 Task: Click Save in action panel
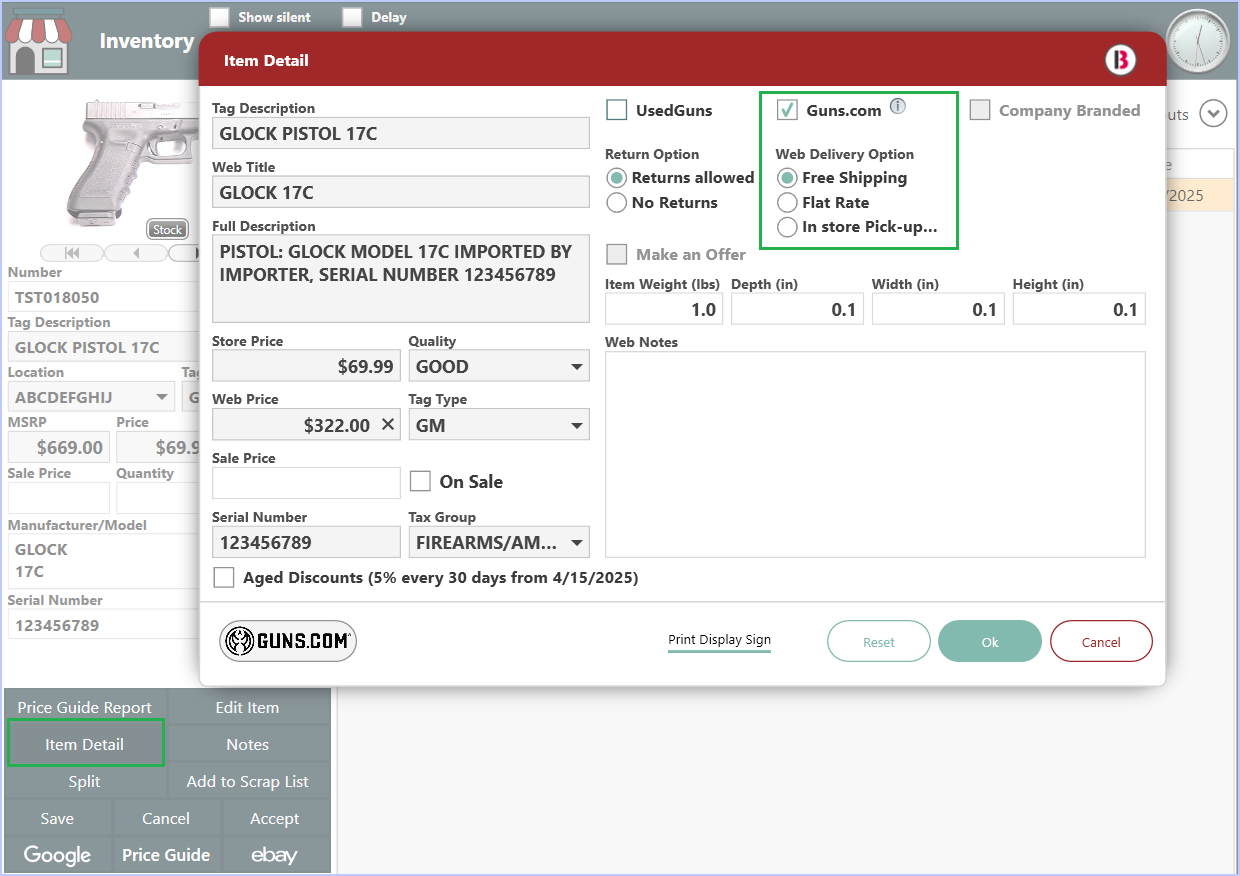coord(57,818)
